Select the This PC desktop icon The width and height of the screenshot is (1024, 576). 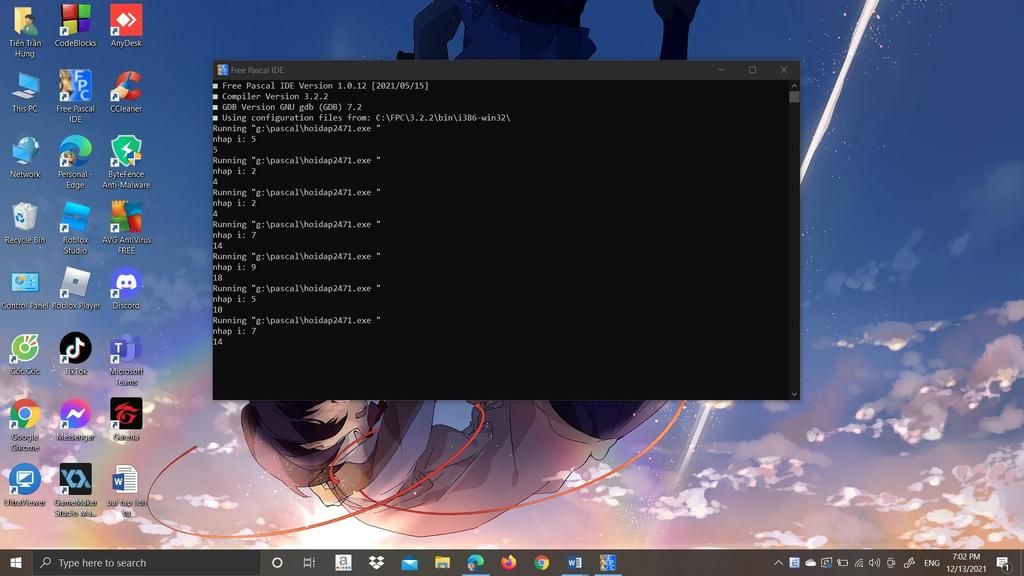(x=25, y=92)
